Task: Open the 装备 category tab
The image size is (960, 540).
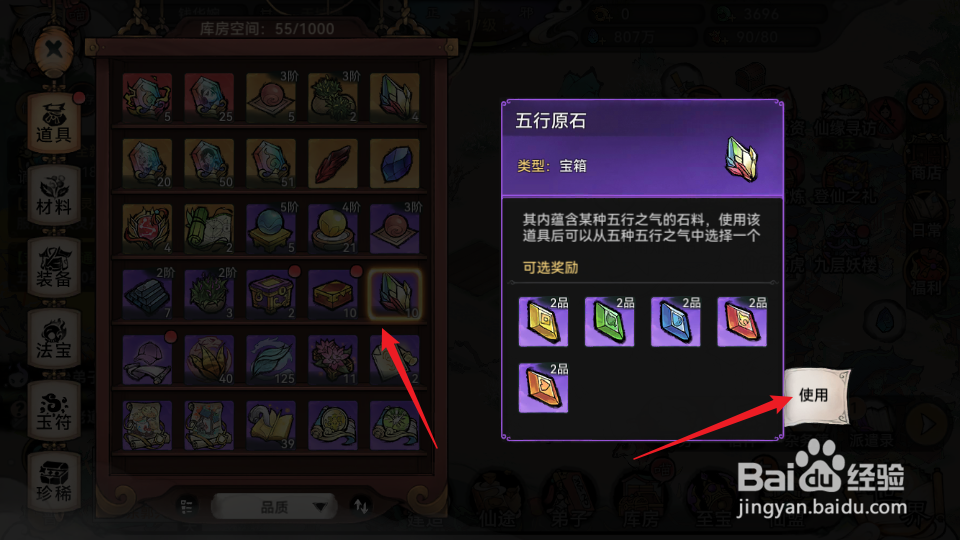Action: pyautogui.click(x=54, y=268)
